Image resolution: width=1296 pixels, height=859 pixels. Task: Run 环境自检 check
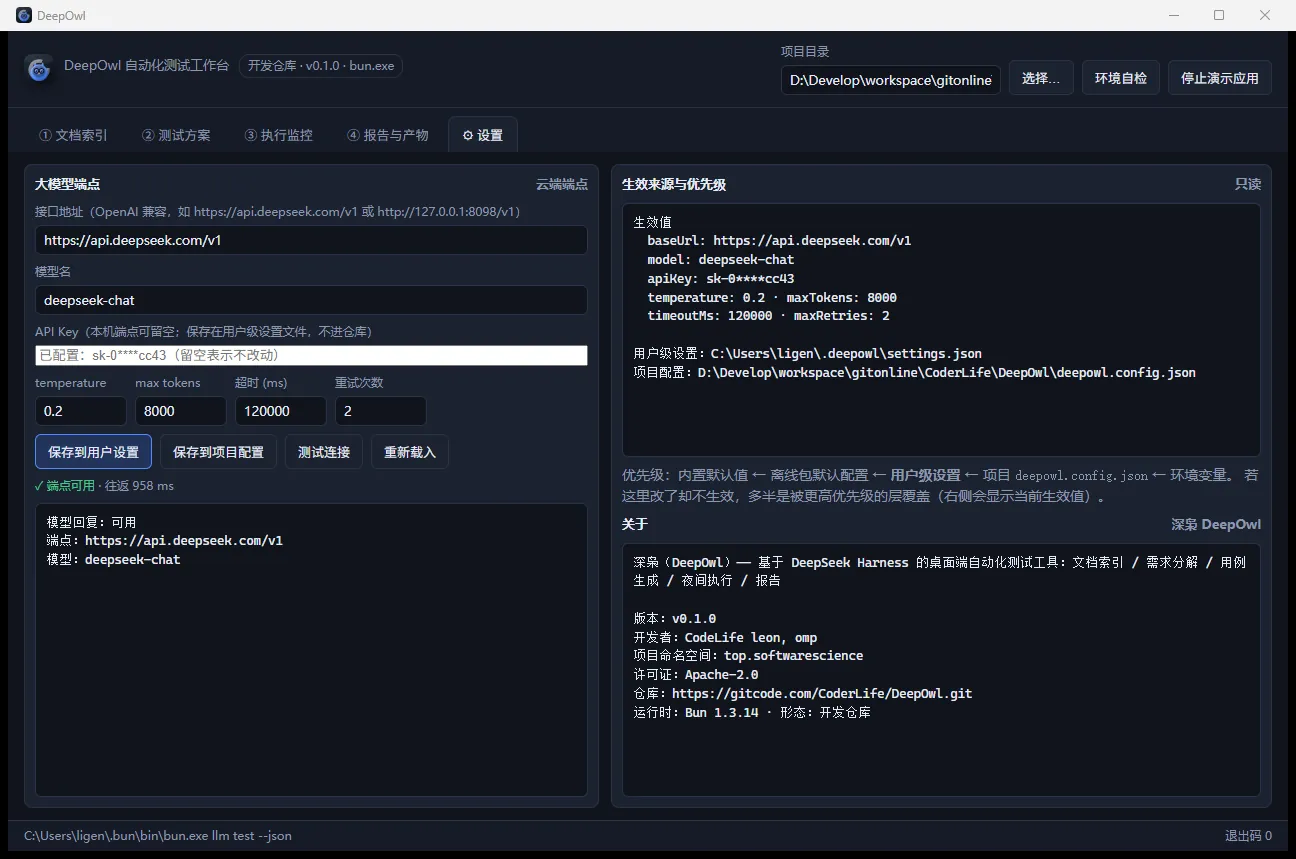click(x=1121, y=78)
